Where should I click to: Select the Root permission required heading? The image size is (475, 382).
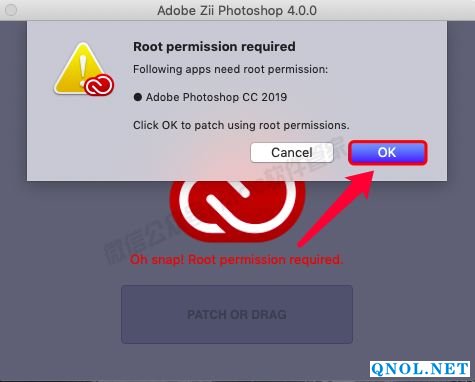pyautogui.click(x=214, y=47)
